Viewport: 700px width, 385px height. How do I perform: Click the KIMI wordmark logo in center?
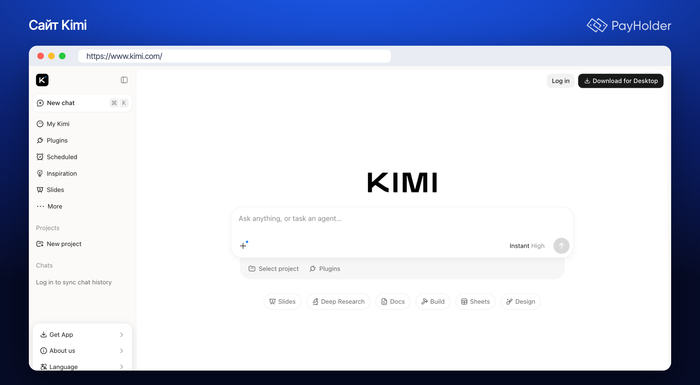pos(402,183)
